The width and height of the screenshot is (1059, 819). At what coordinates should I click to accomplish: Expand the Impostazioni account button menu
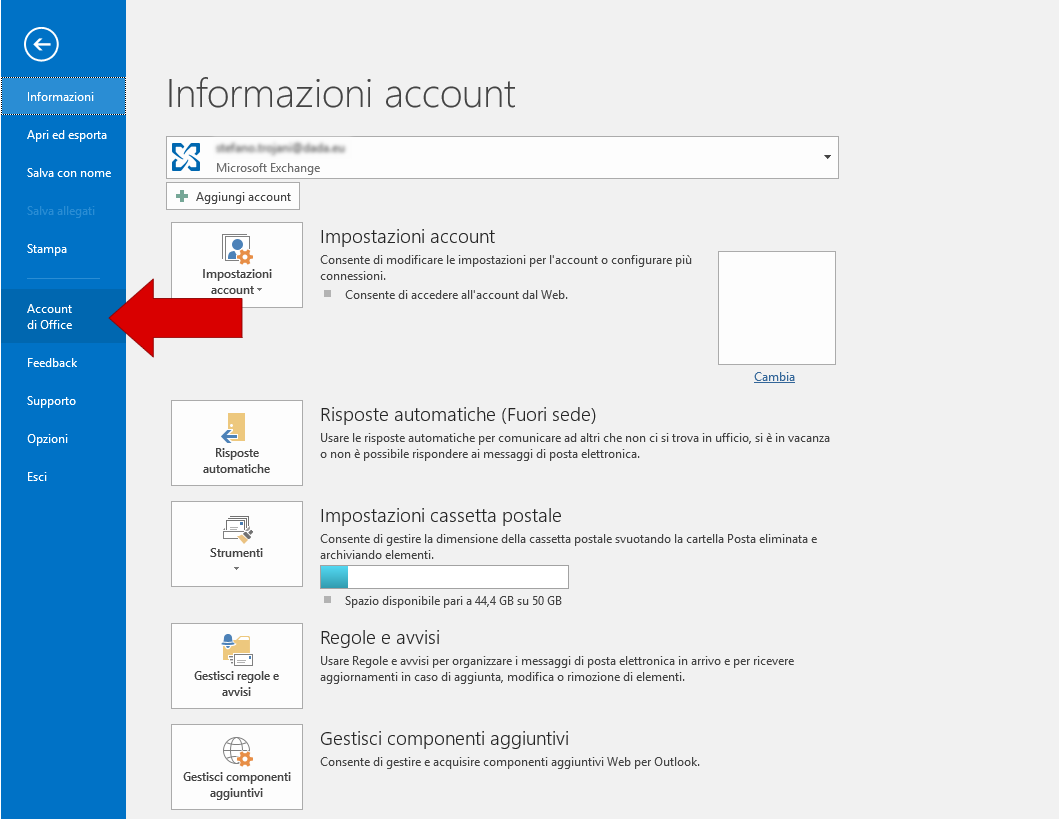(260, 290)
